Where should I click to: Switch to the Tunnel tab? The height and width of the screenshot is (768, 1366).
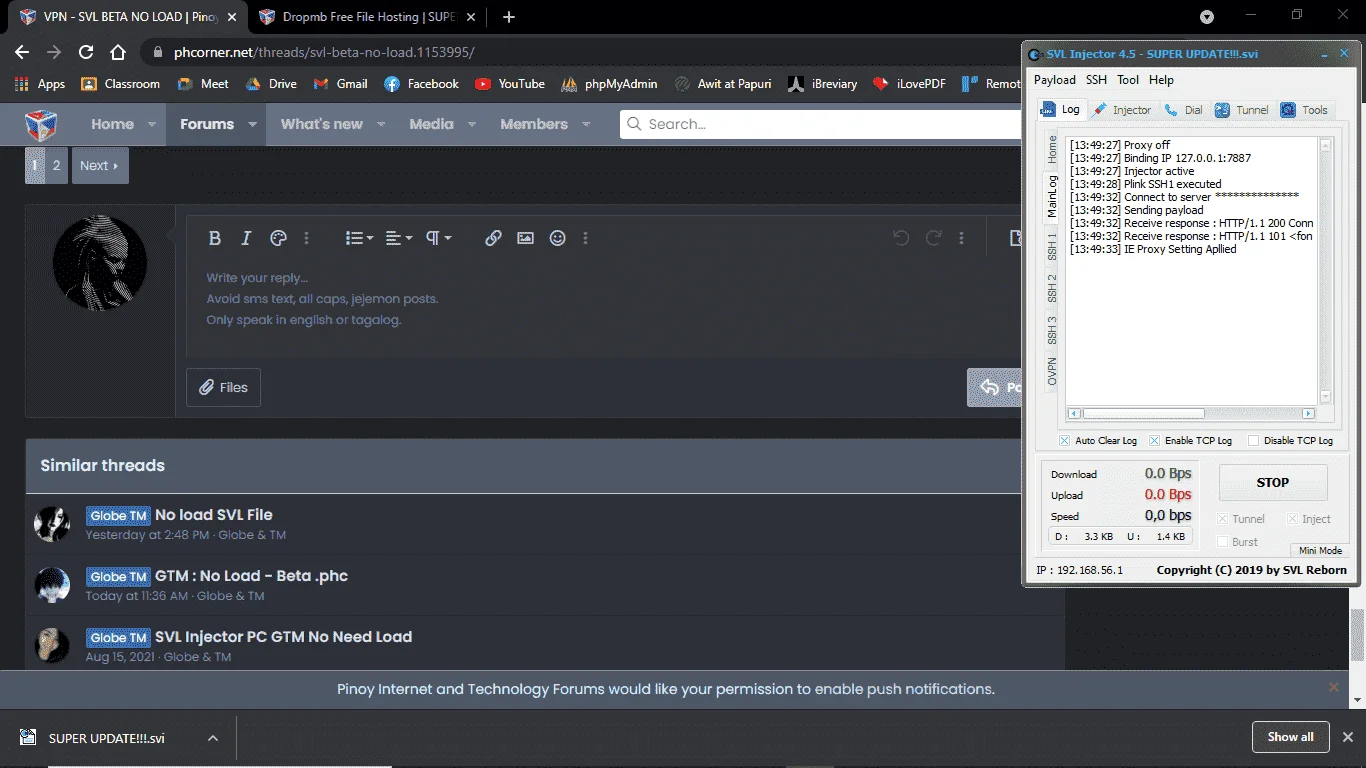(x=1242, y=110)
